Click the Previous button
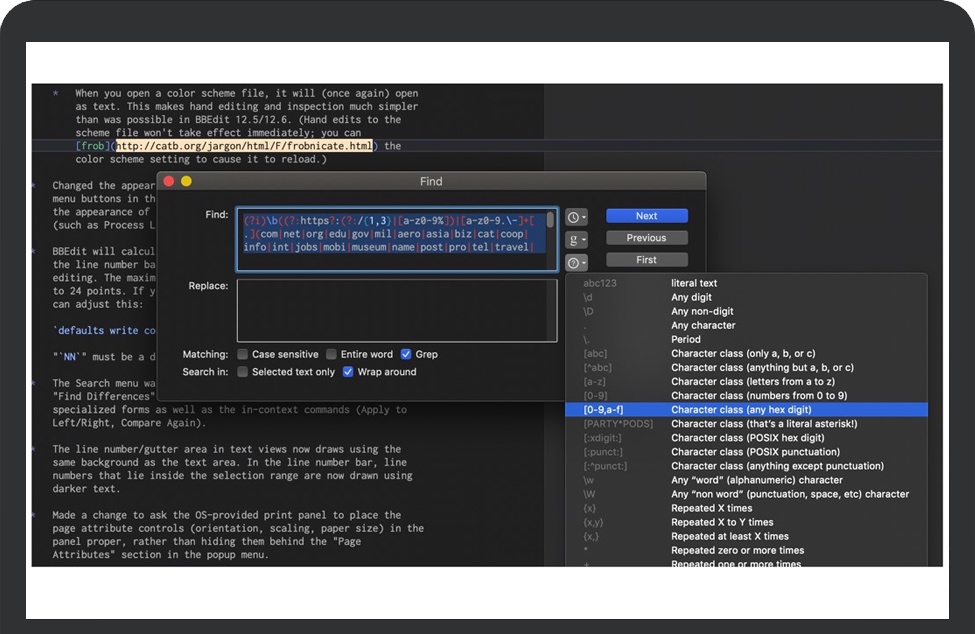Screen dimensions: 975x634 (x=646, y=238)
